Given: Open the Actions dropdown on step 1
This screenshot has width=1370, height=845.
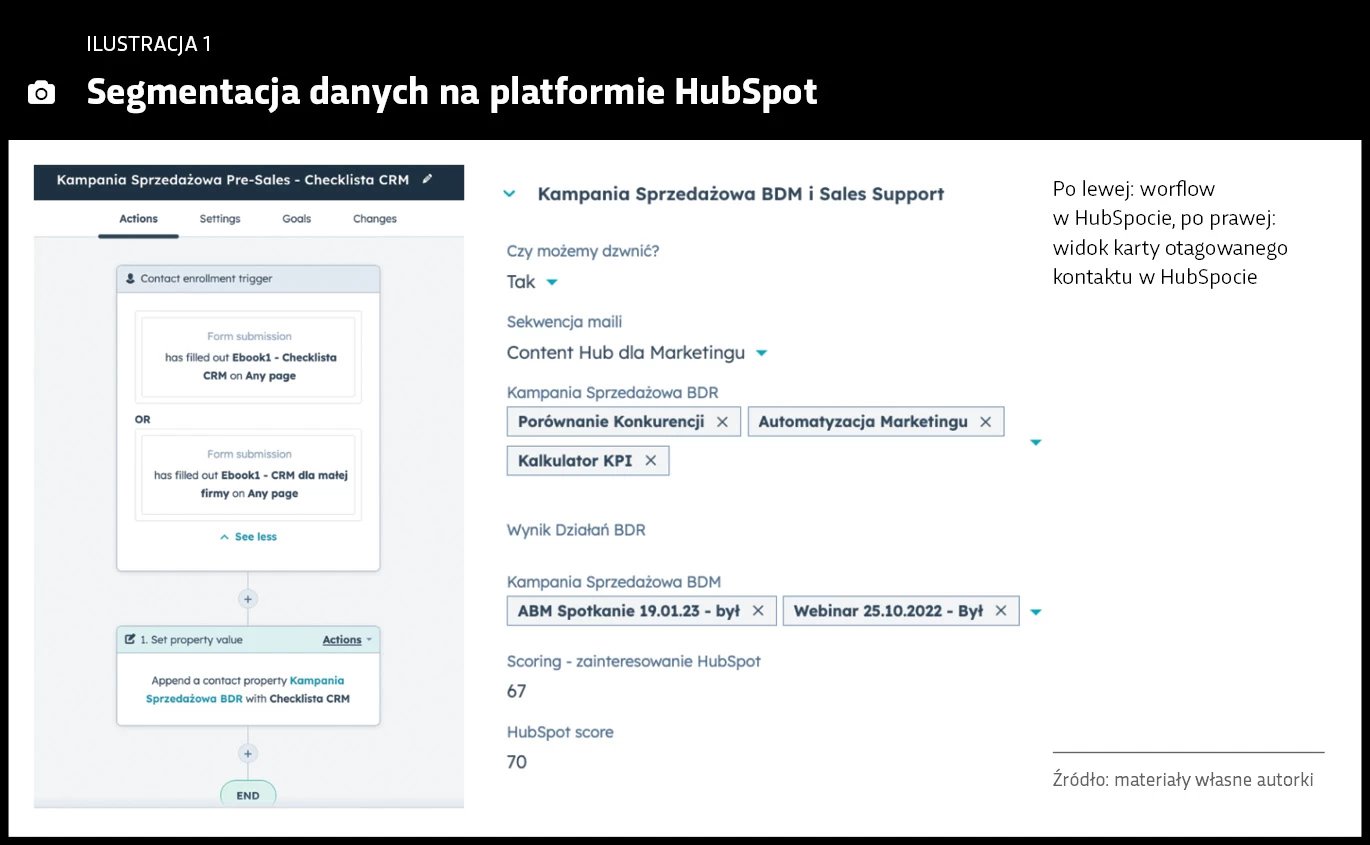Looking at the screenshot, I should 347,640.
